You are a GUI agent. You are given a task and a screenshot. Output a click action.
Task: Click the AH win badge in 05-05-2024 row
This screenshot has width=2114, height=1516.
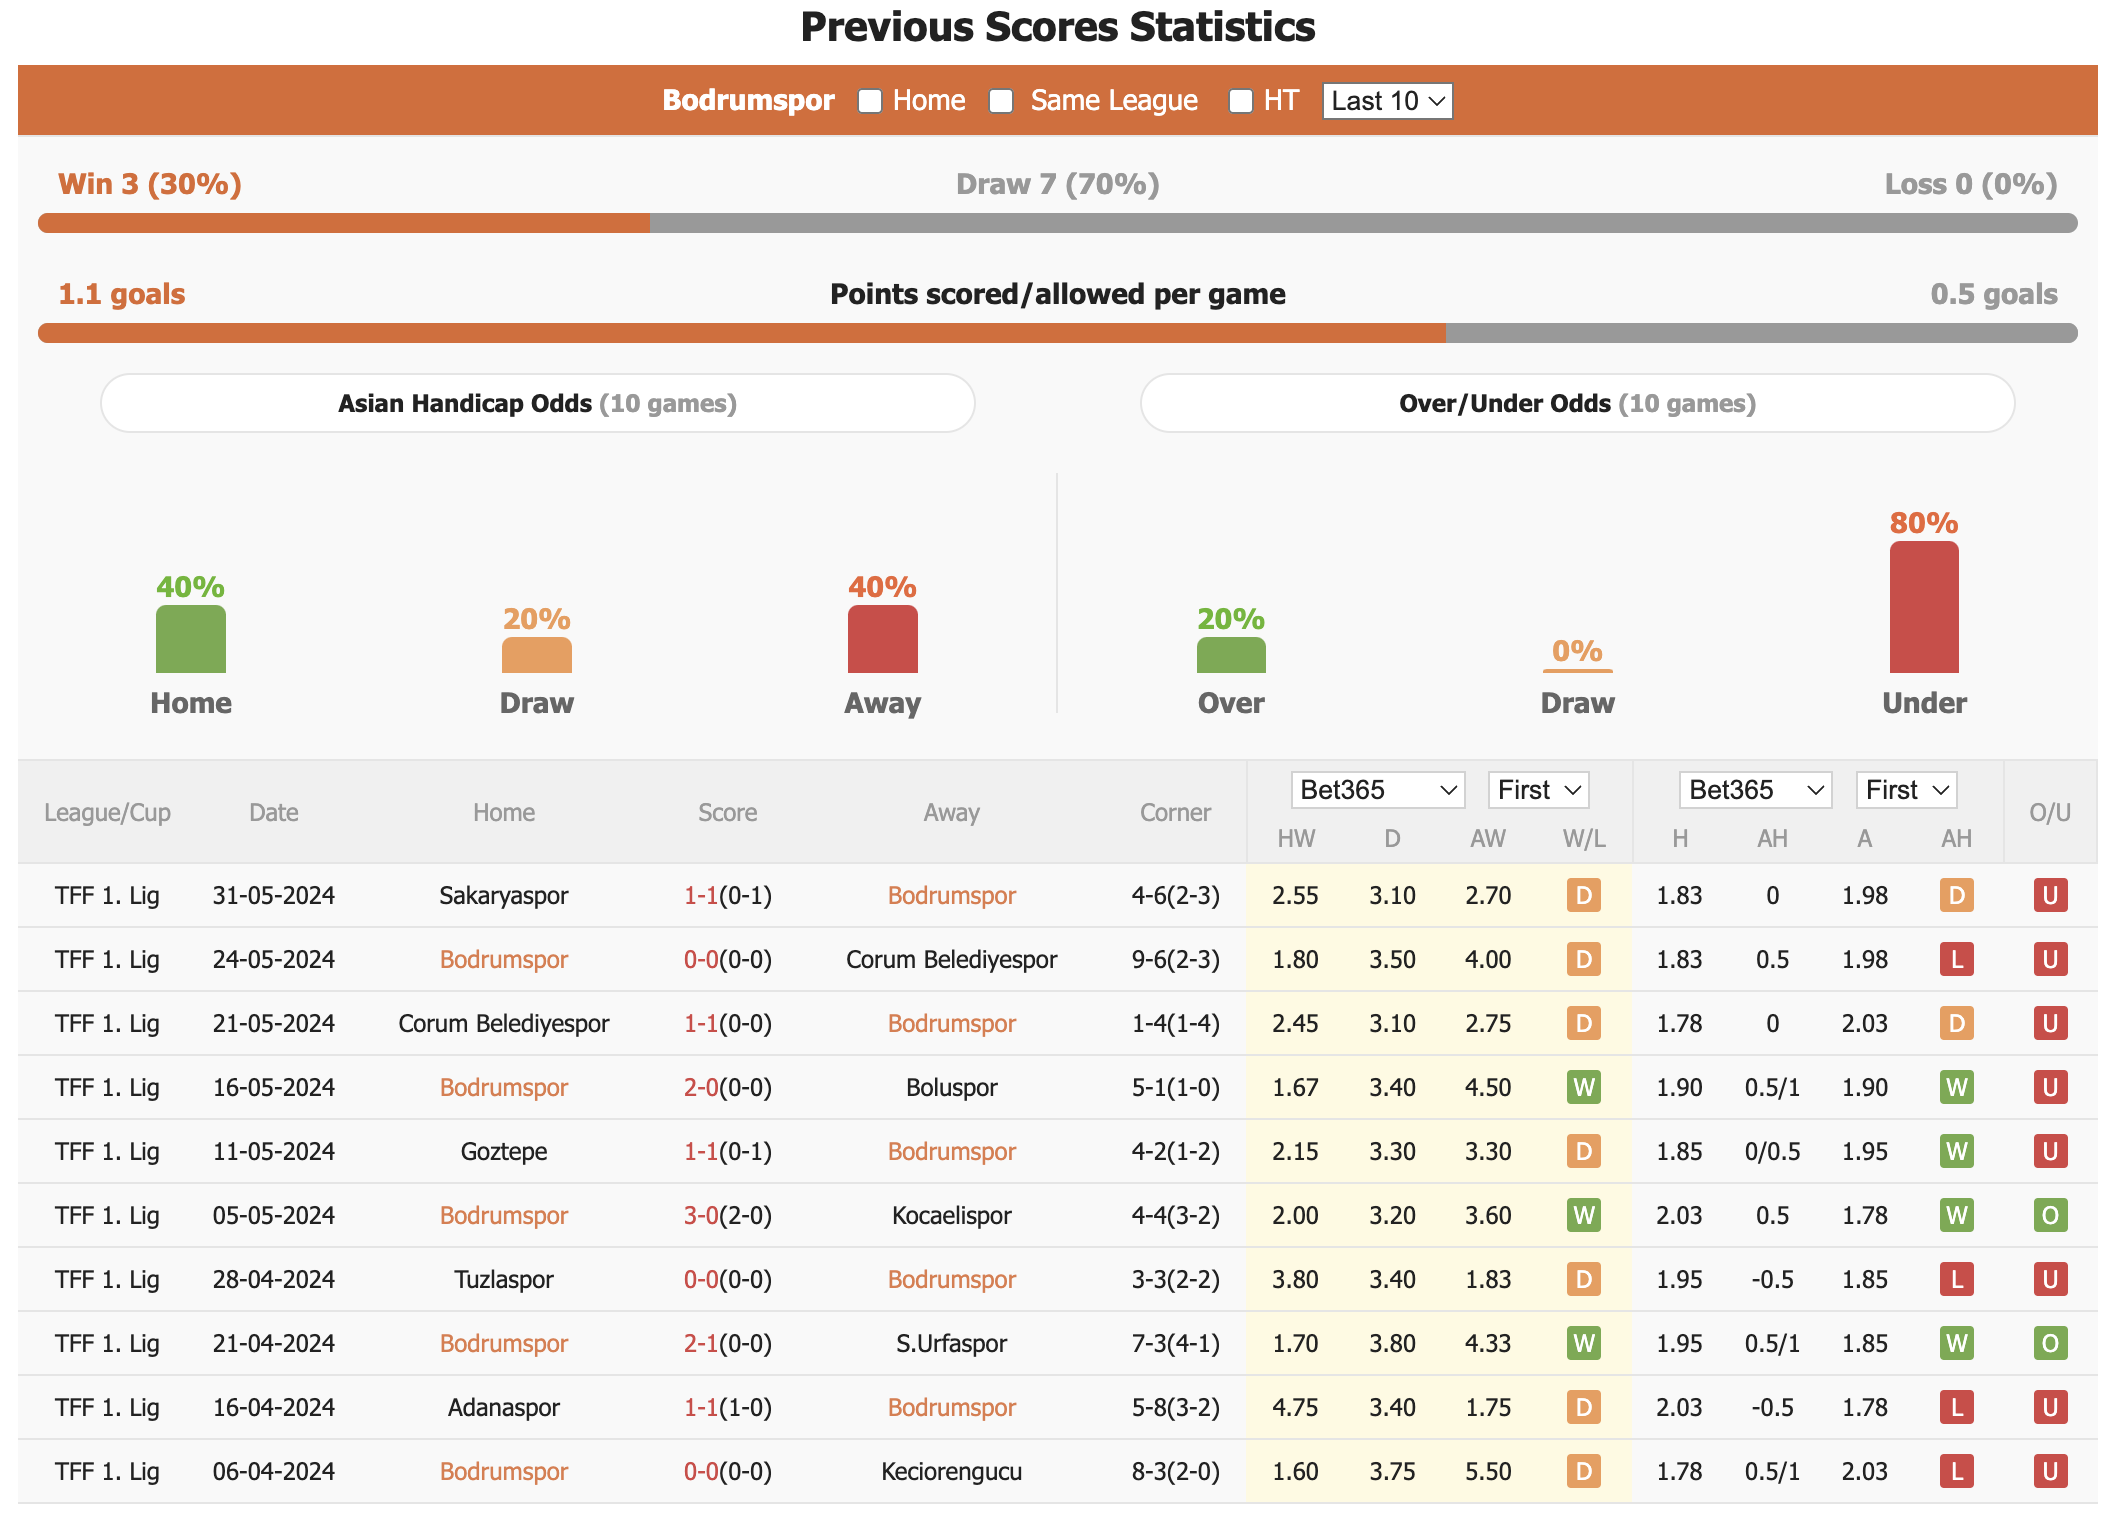click(1957, 1215)
